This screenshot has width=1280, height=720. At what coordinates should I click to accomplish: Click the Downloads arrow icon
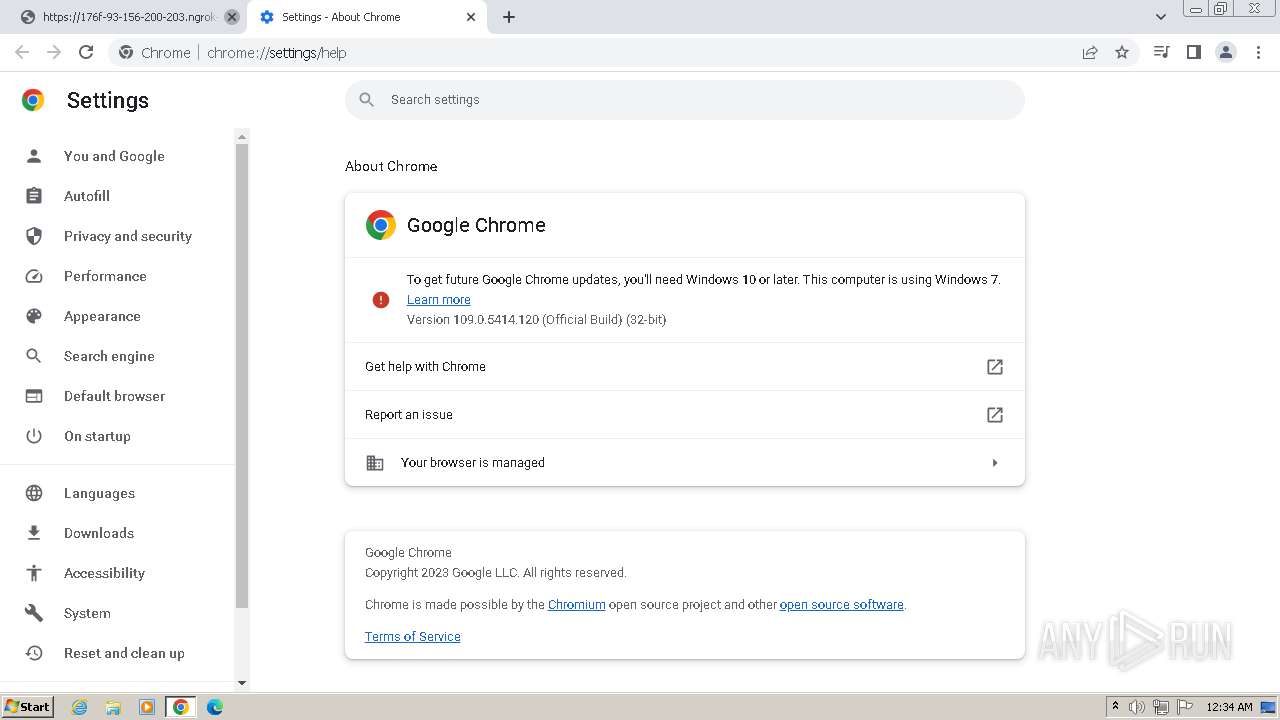(x=34, y=533)
